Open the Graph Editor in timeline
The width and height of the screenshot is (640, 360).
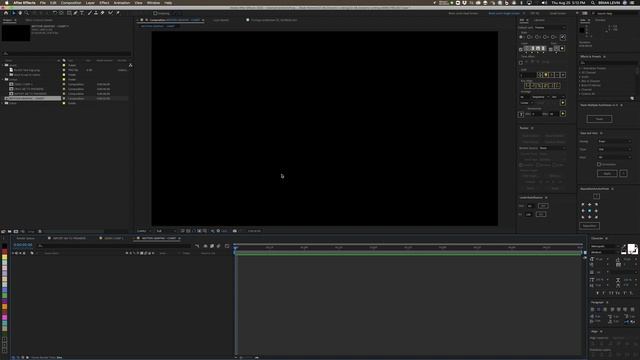tap(227, 246)
